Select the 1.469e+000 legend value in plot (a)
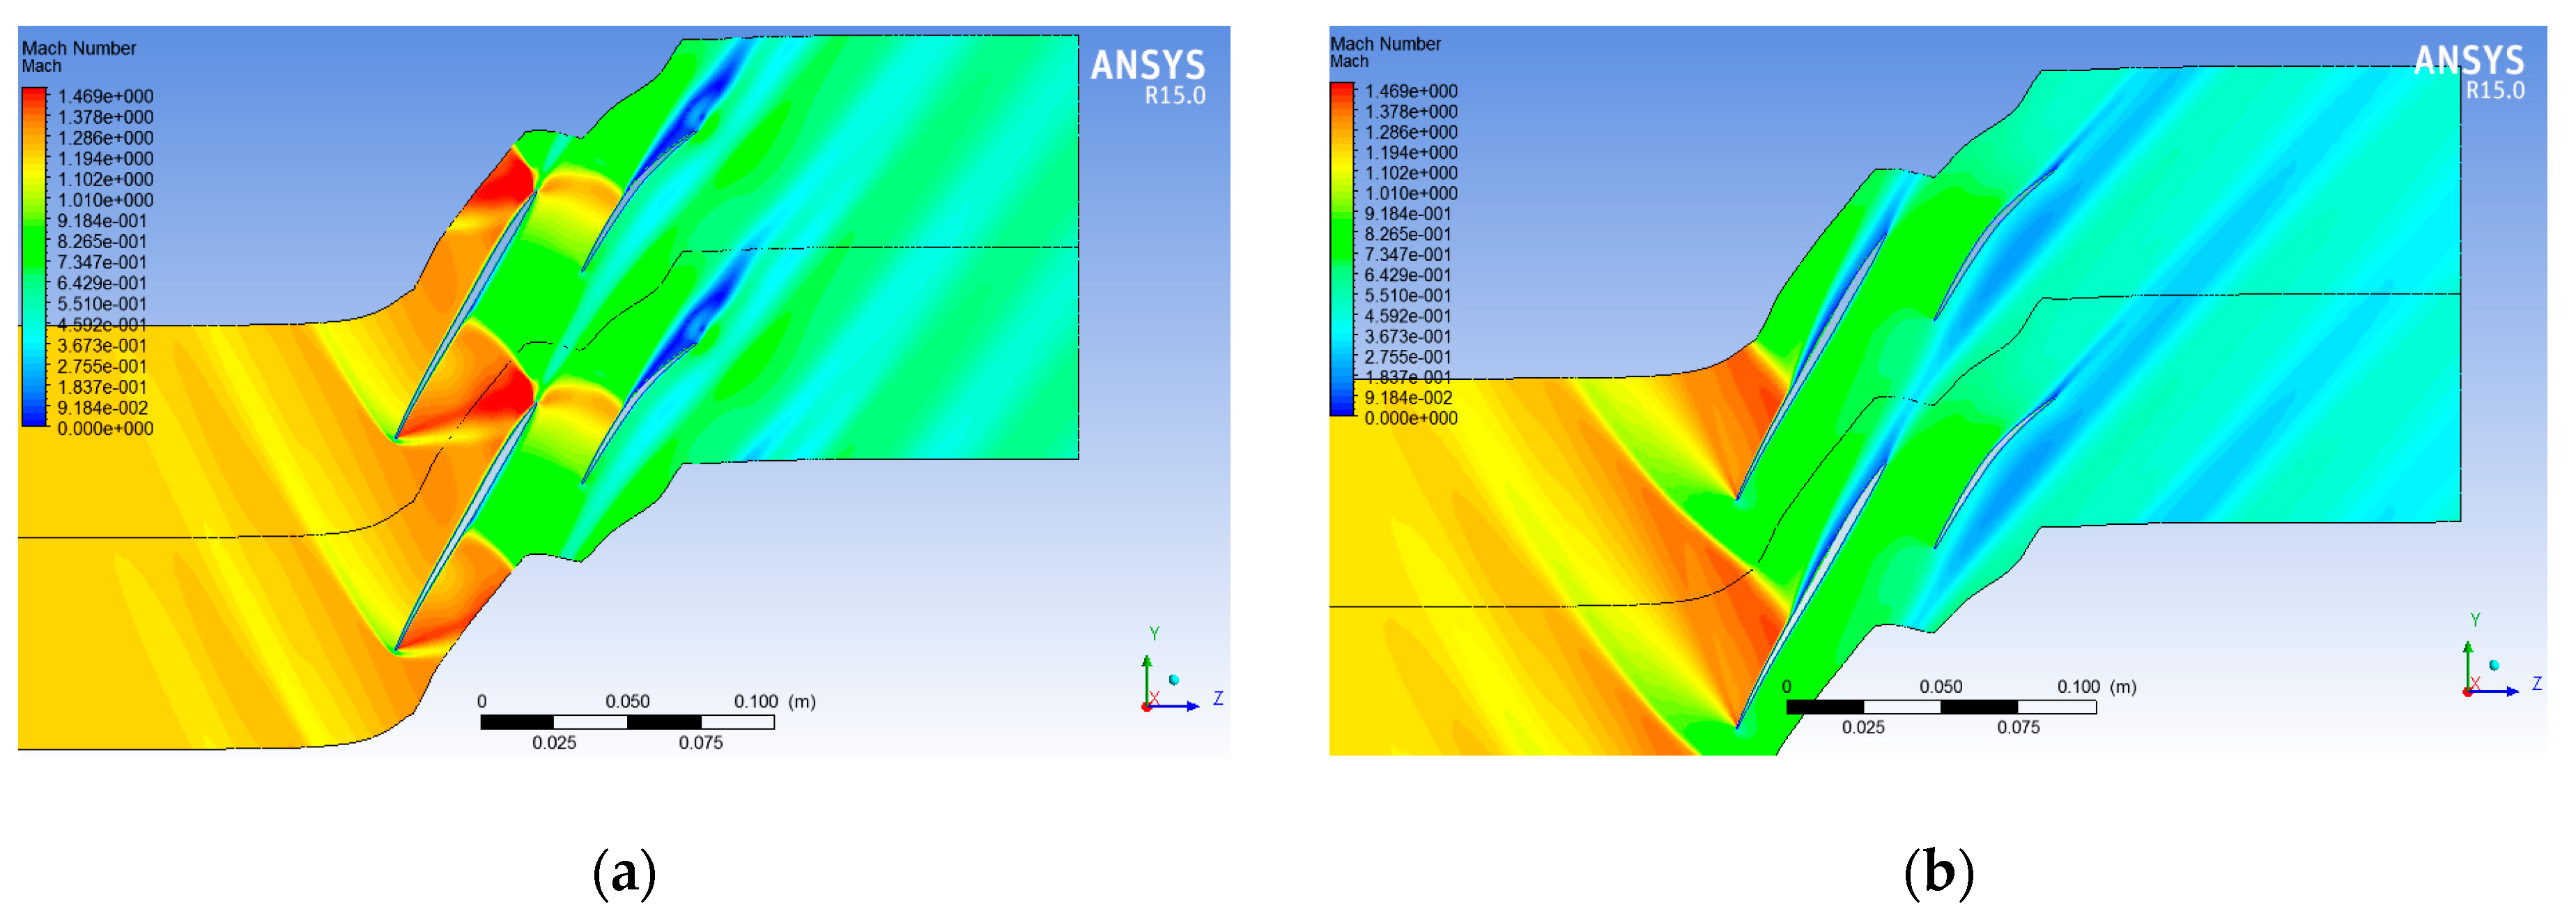The width and height of the screenshot is (2576, 918). 105,97
